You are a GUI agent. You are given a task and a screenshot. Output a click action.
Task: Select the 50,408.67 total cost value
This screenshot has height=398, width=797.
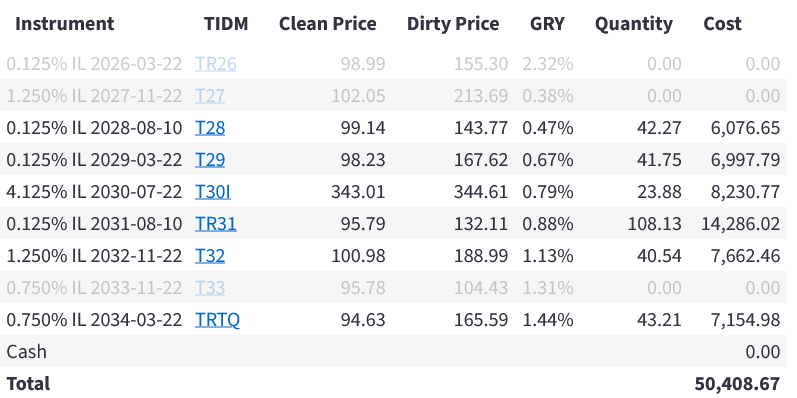point(737,384)
